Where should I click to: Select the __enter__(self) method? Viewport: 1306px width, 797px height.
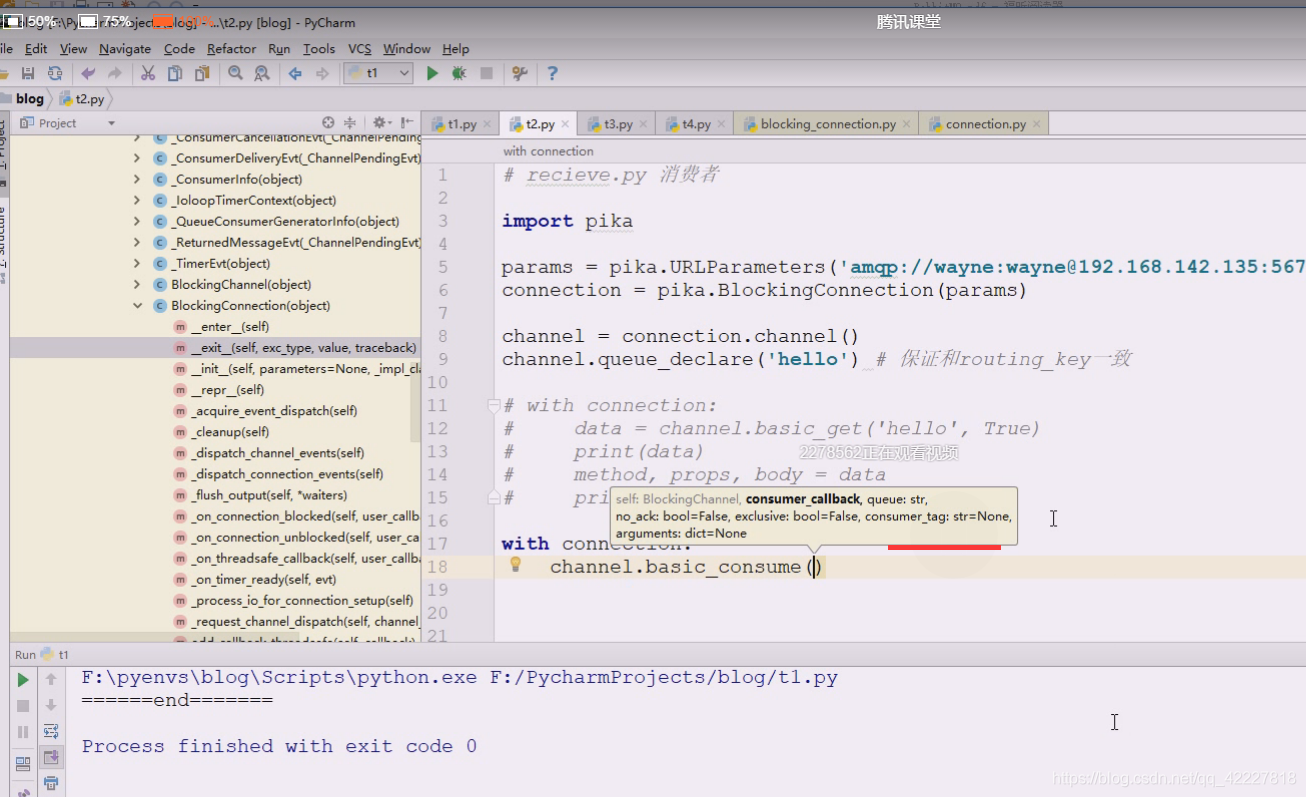tap(229, 327)
